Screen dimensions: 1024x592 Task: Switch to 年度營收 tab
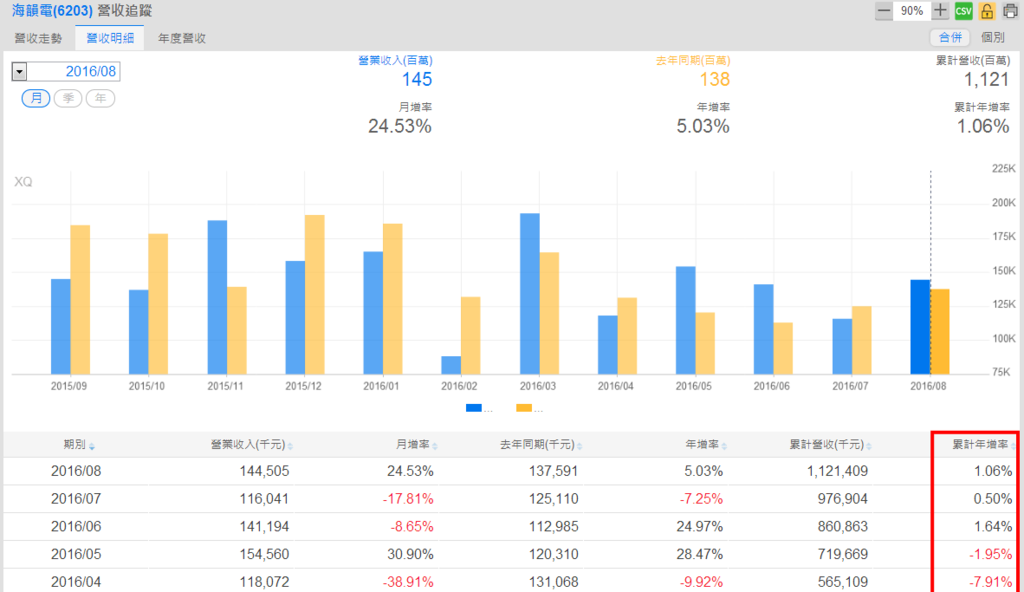(182, 38)
